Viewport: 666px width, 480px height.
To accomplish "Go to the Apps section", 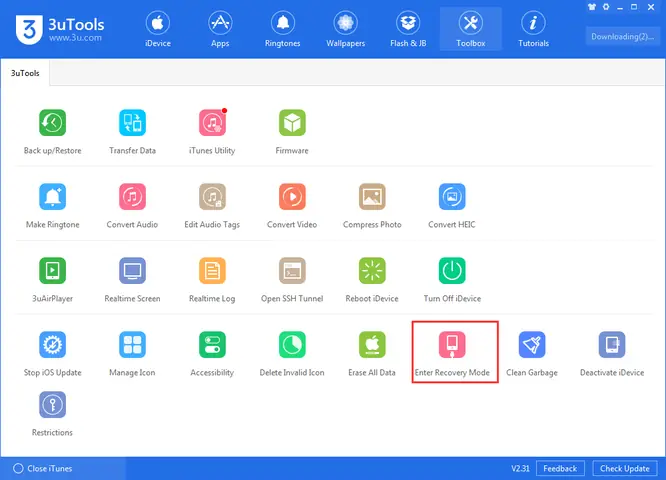I will (x=220, y=29).
